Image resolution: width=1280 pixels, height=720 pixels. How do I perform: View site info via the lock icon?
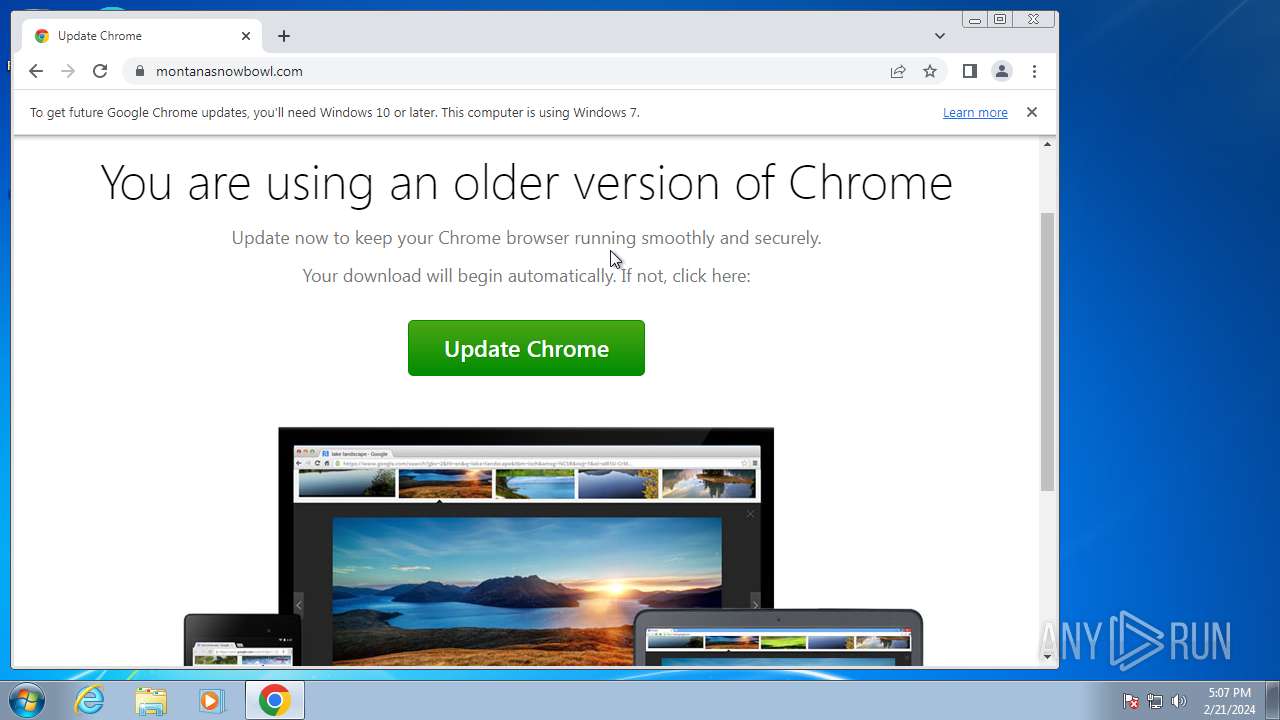pyautogui.click(x=139, y=71)
